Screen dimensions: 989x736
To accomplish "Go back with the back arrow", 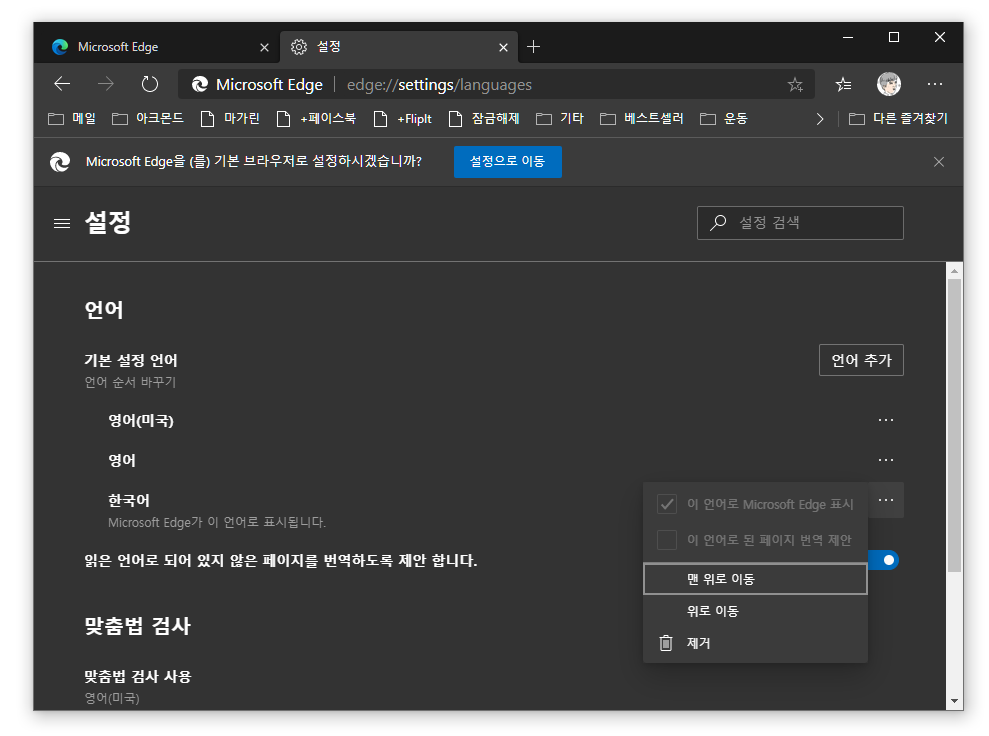I will point(62,84).
